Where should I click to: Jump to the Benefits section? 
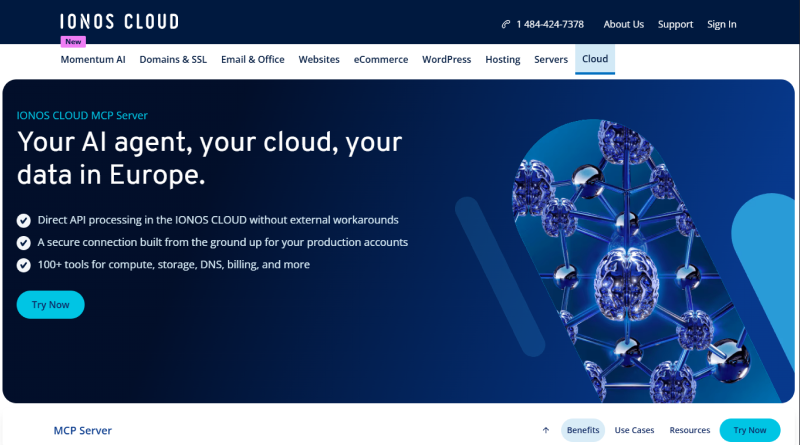[583, 430]
